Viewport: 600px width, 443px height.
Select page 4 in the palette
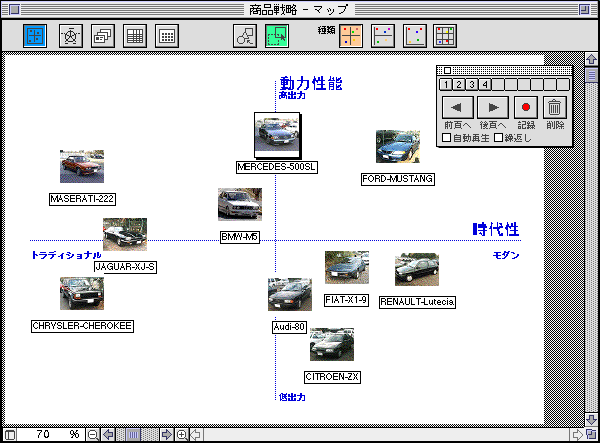(x=485, y=85)
